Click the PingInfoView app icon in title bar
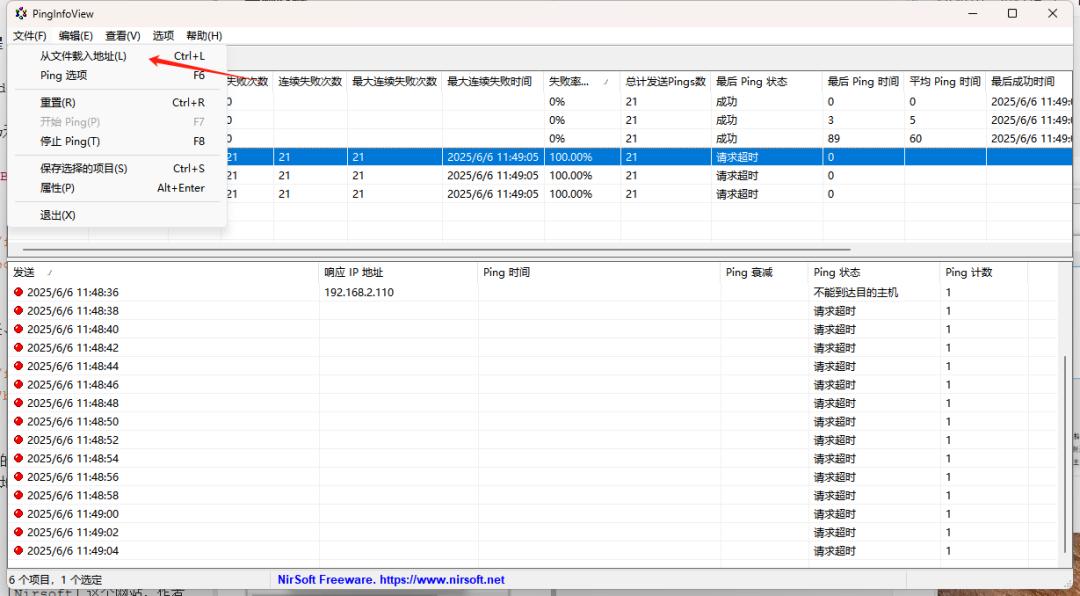Screen dimensions: 1080x596 click(21, 14)
